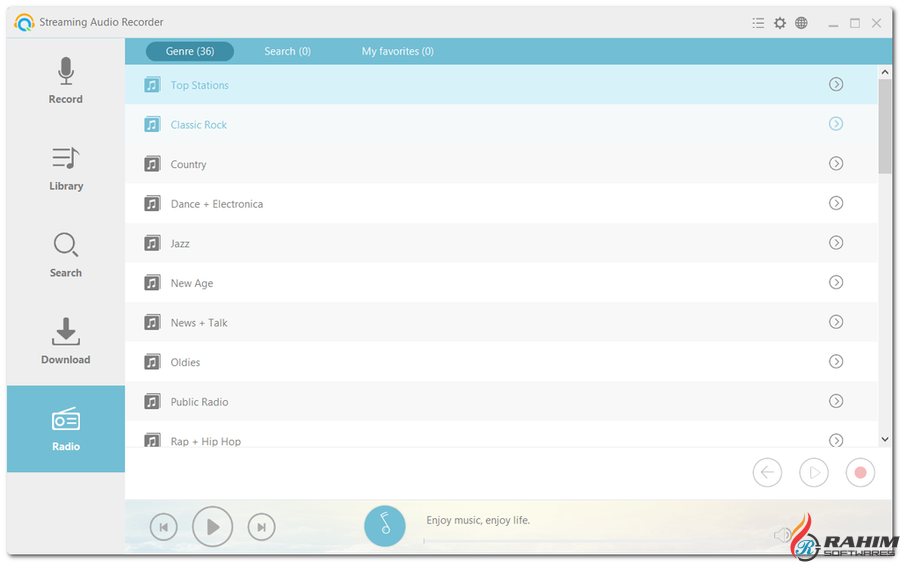900x562 pixels.
Task: Select the Radio section in sidebar
Action: [65, 429]
